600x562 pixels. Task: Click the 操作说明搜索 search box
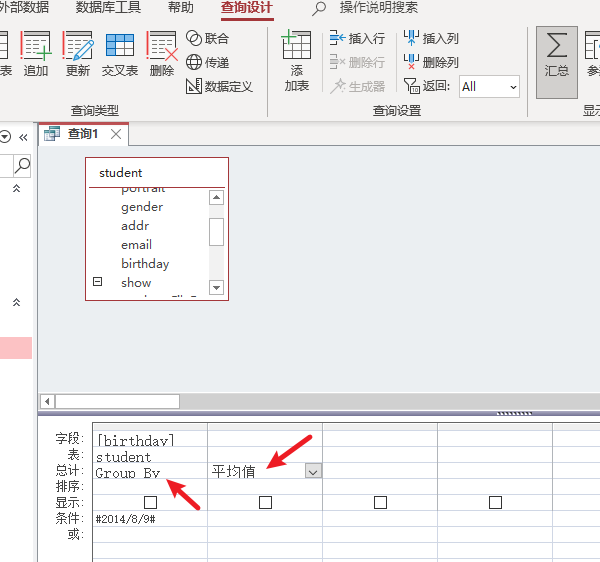pyautogui.click(x=379, y=8)
